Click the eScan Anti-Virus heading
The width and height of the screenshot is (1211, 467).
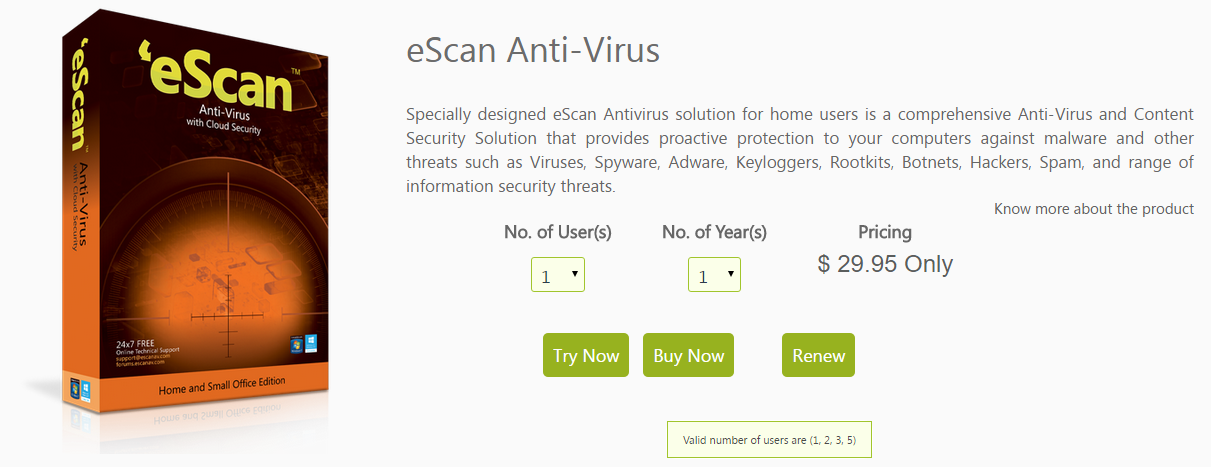pyautogui.click(x=533, y=50)
